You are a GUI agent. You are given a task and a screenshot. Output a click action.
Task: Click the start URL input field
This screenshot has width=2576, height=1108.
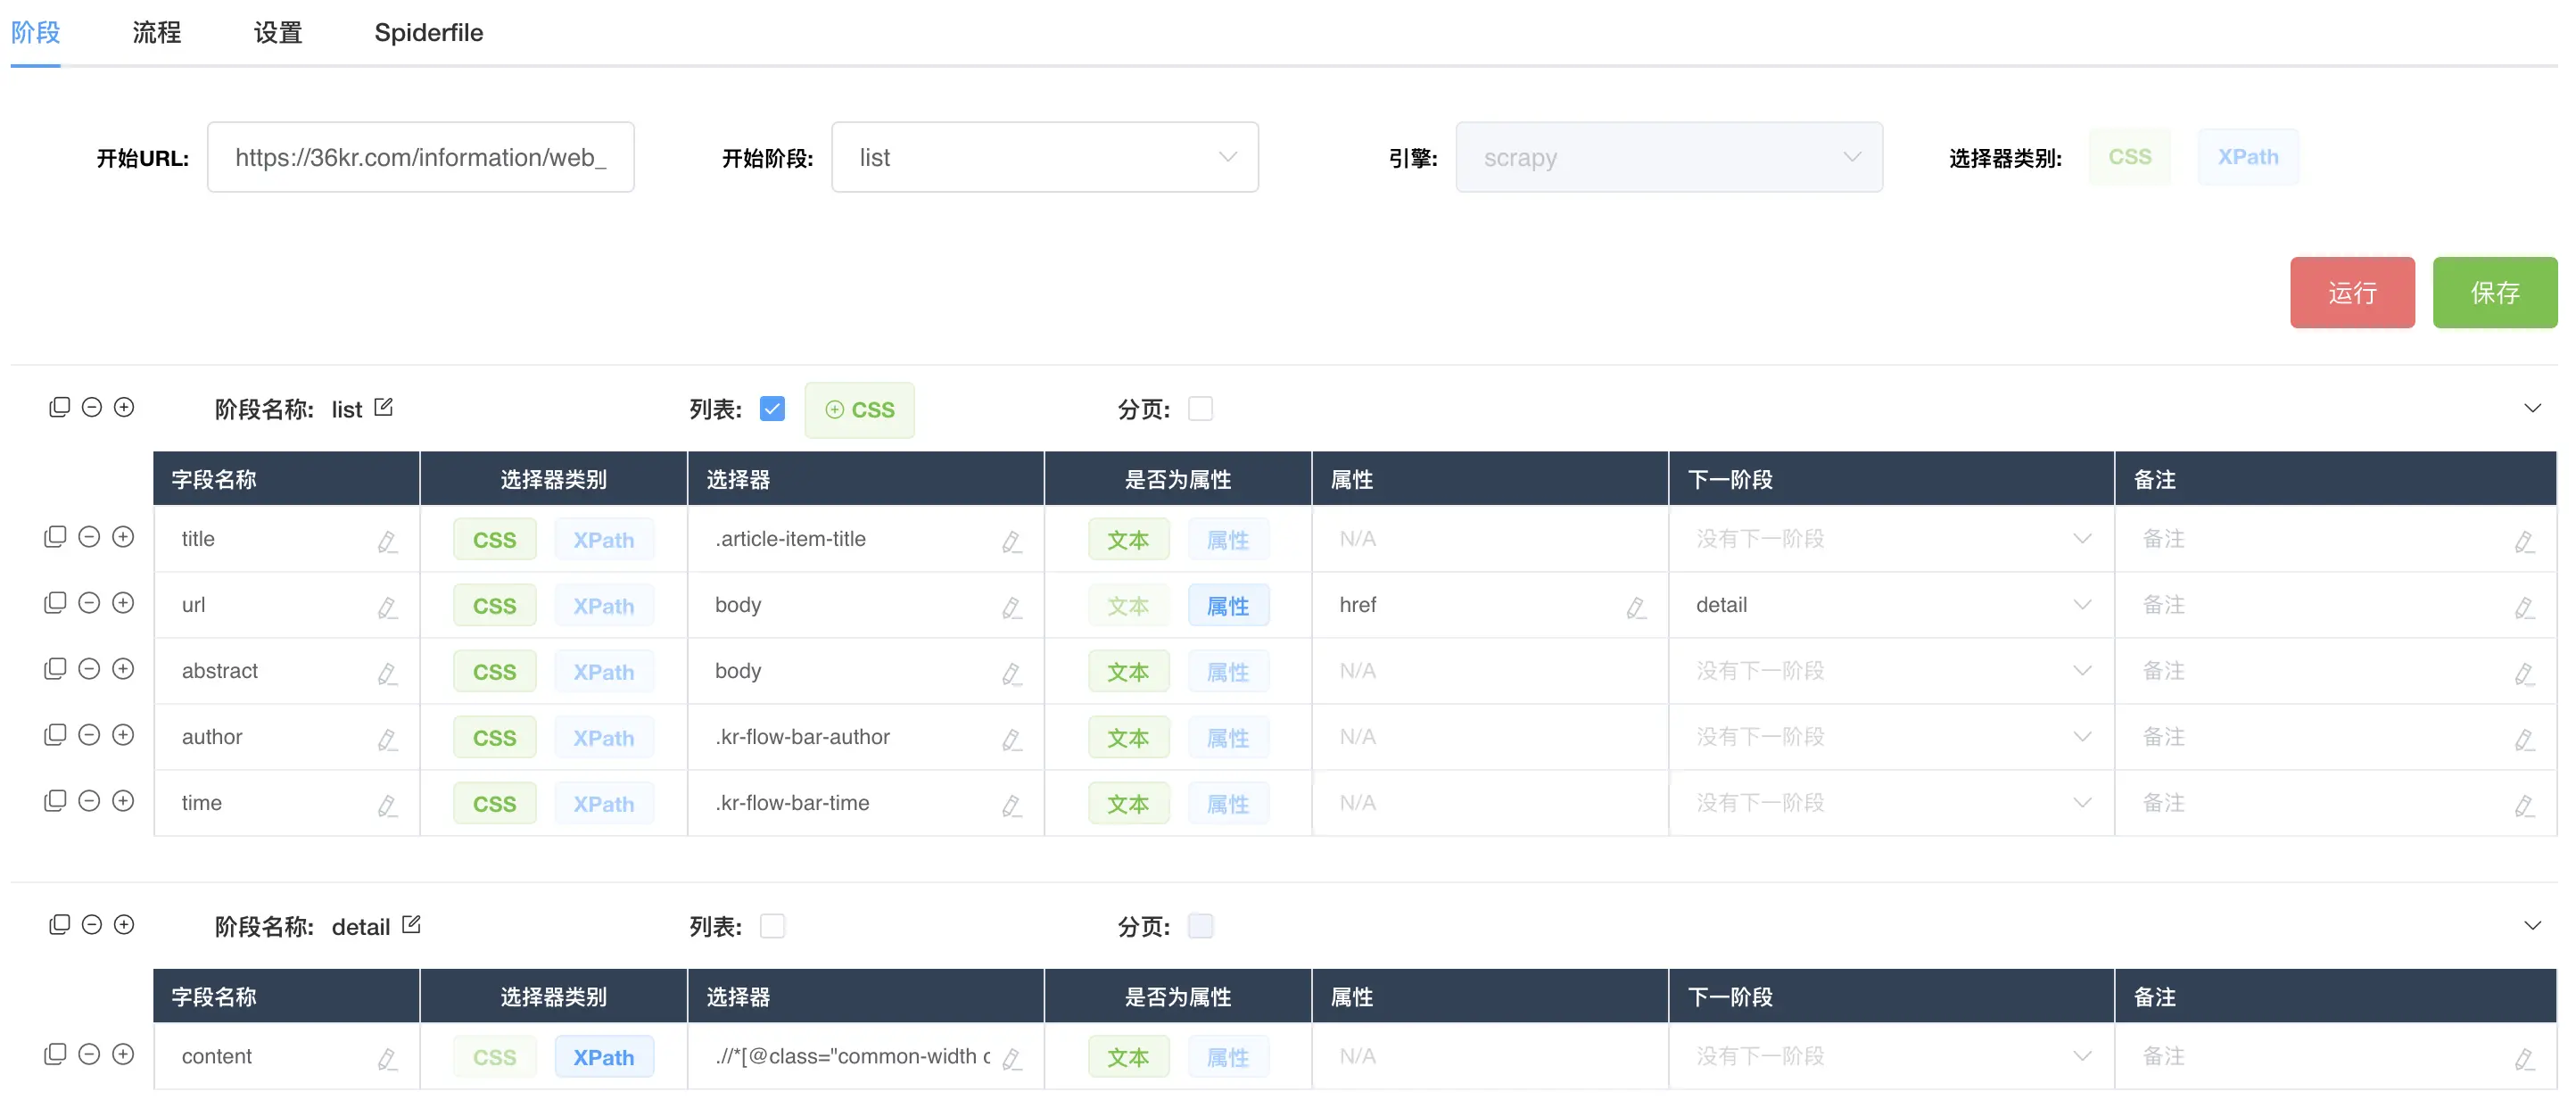click(420, 157)
